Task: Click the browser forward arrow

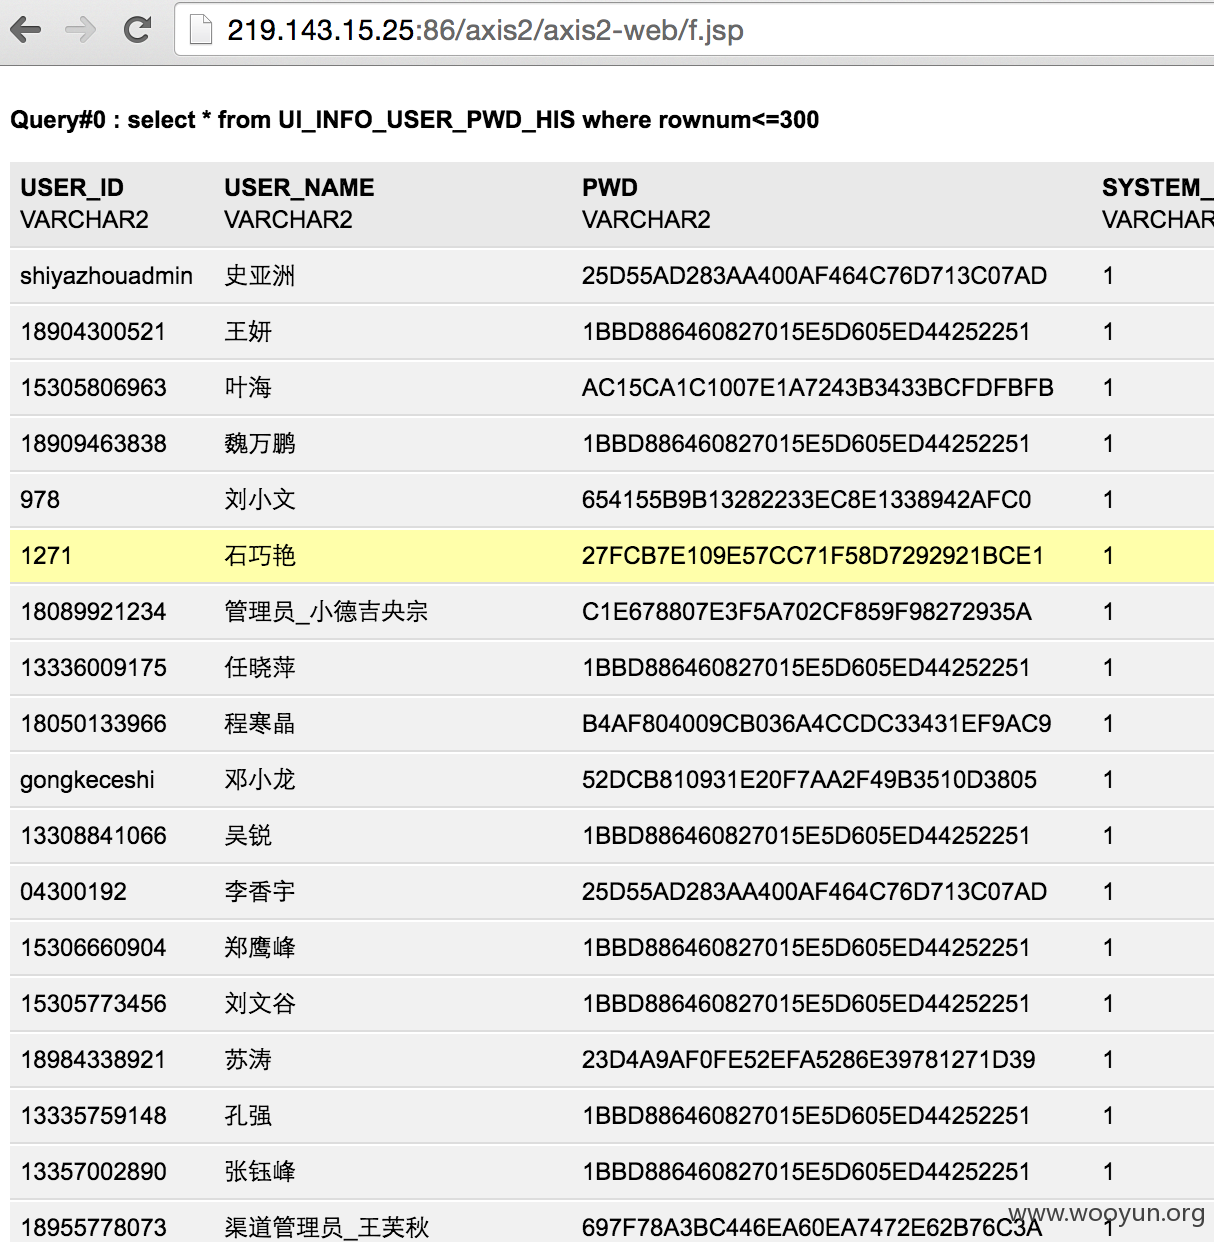Action: (81, 30)
